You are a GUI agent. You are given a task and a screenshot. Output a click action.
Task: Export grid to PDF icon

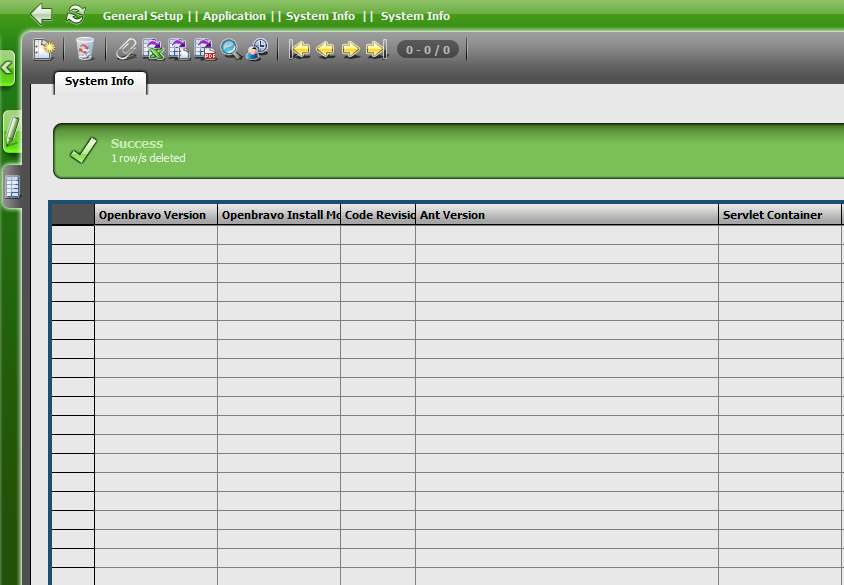coord(205,49)
